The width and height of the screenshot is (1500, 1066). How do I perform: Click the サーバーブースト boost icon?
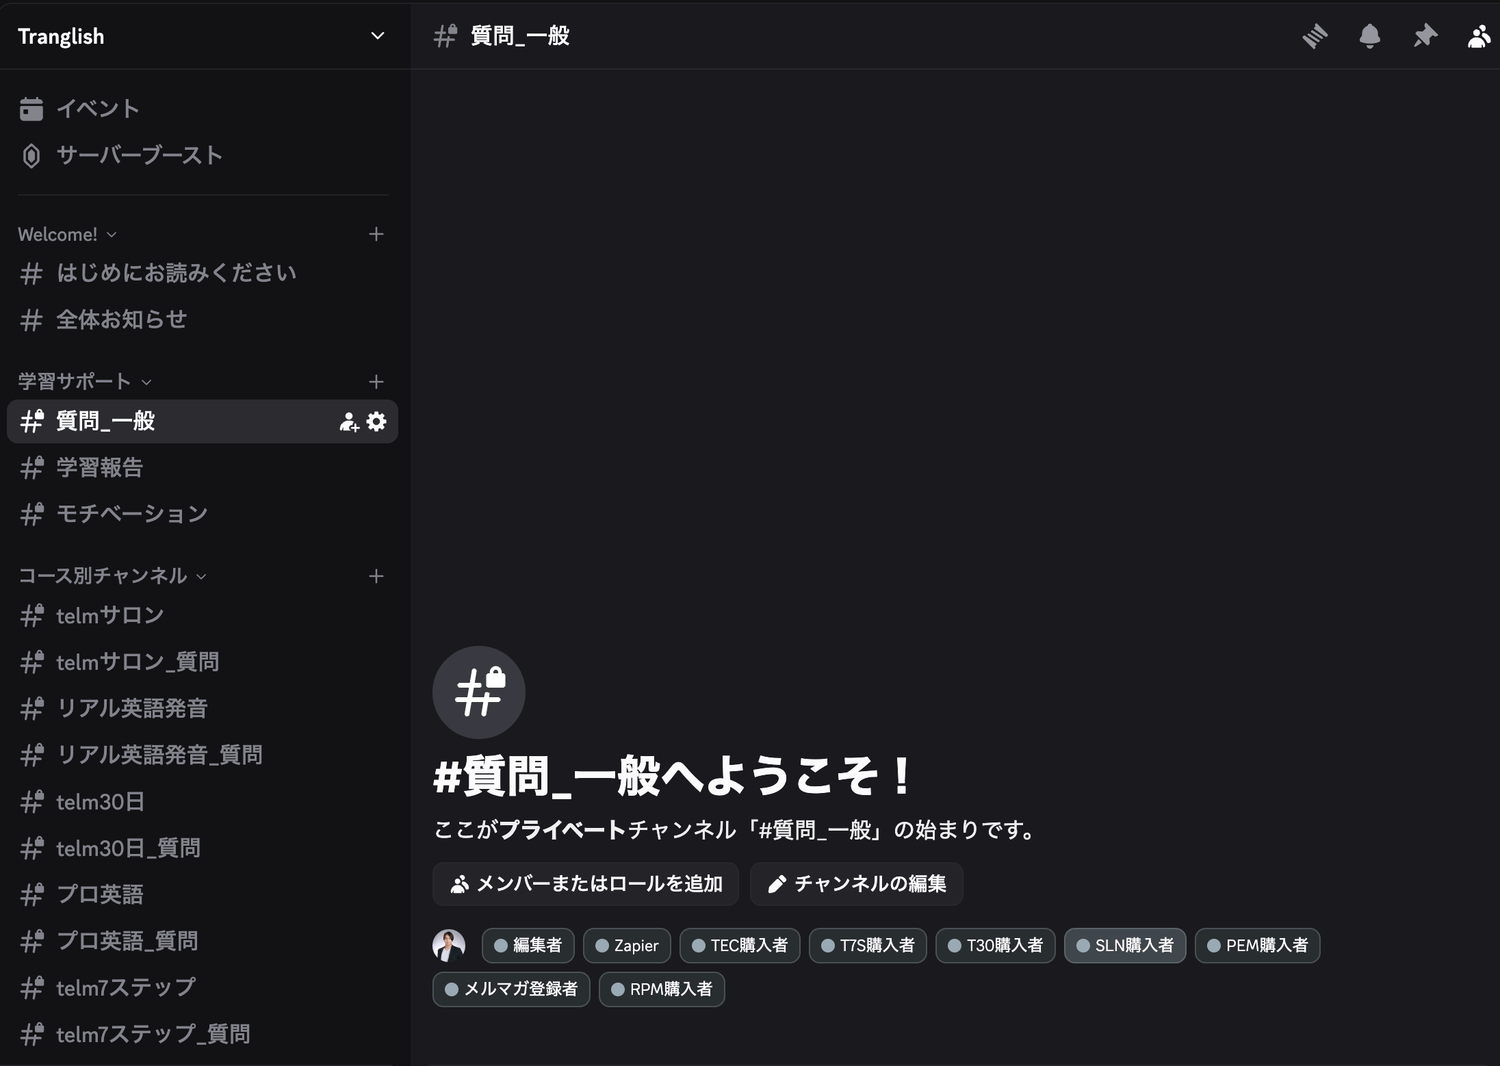pyautogui.click(x=31, y=156)
